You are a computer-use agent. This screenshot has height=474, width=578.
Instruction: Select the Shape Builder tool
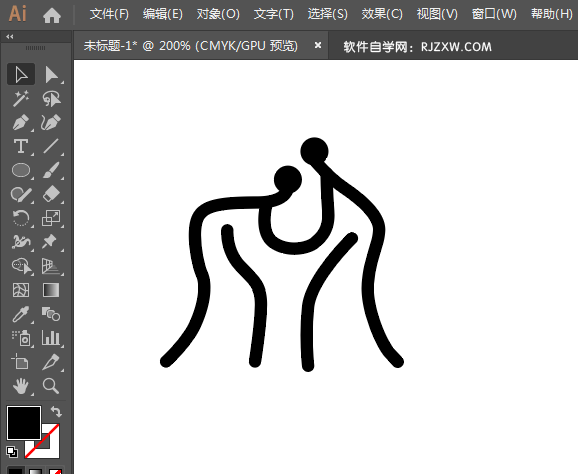[x=21, y=266]
